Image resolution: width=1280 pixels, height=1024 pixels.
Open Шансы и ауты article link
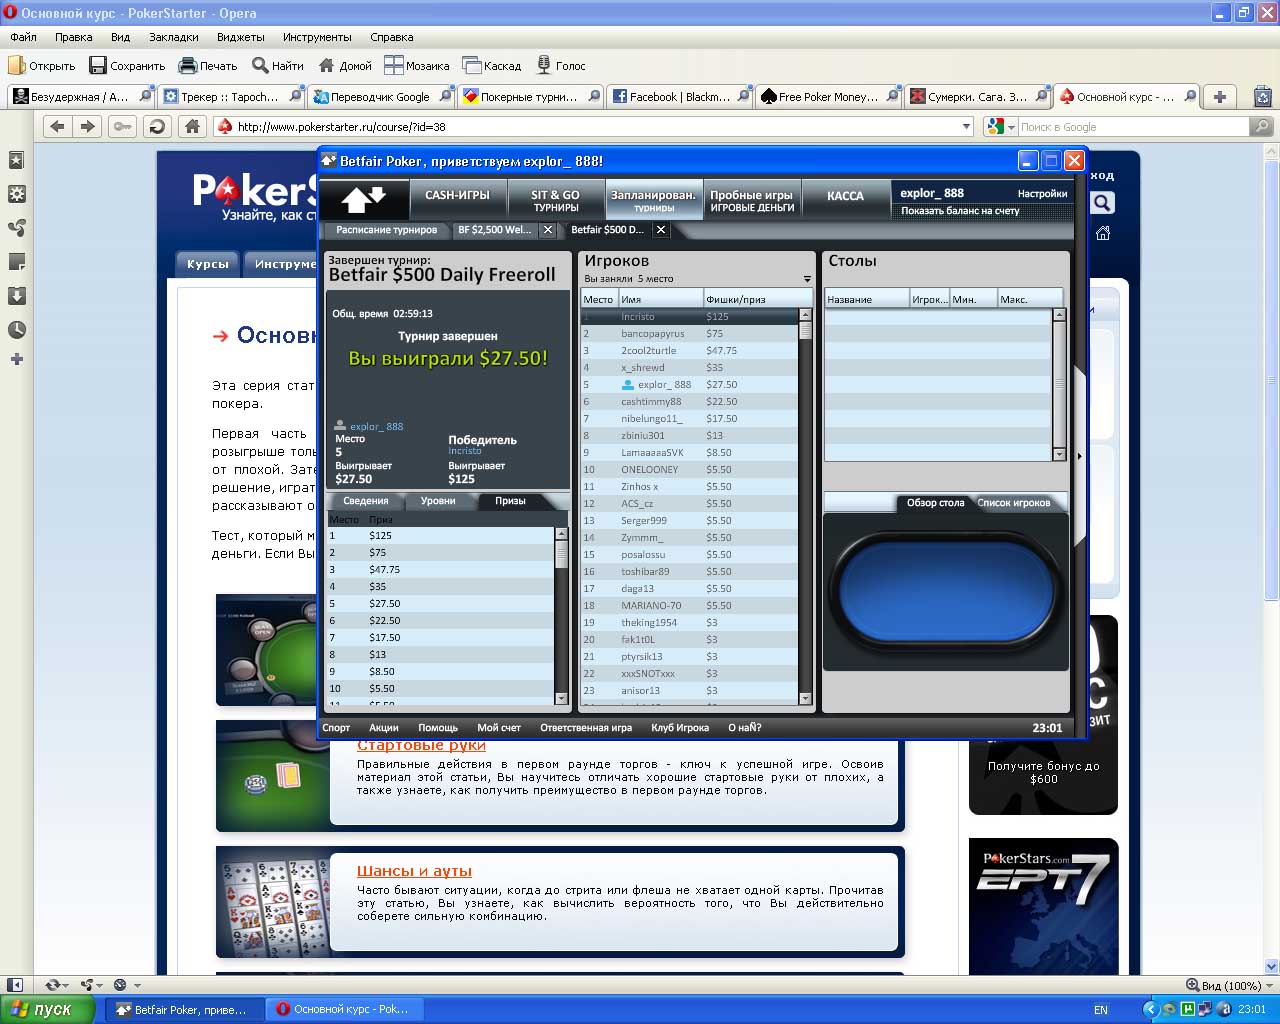(414, 871)
